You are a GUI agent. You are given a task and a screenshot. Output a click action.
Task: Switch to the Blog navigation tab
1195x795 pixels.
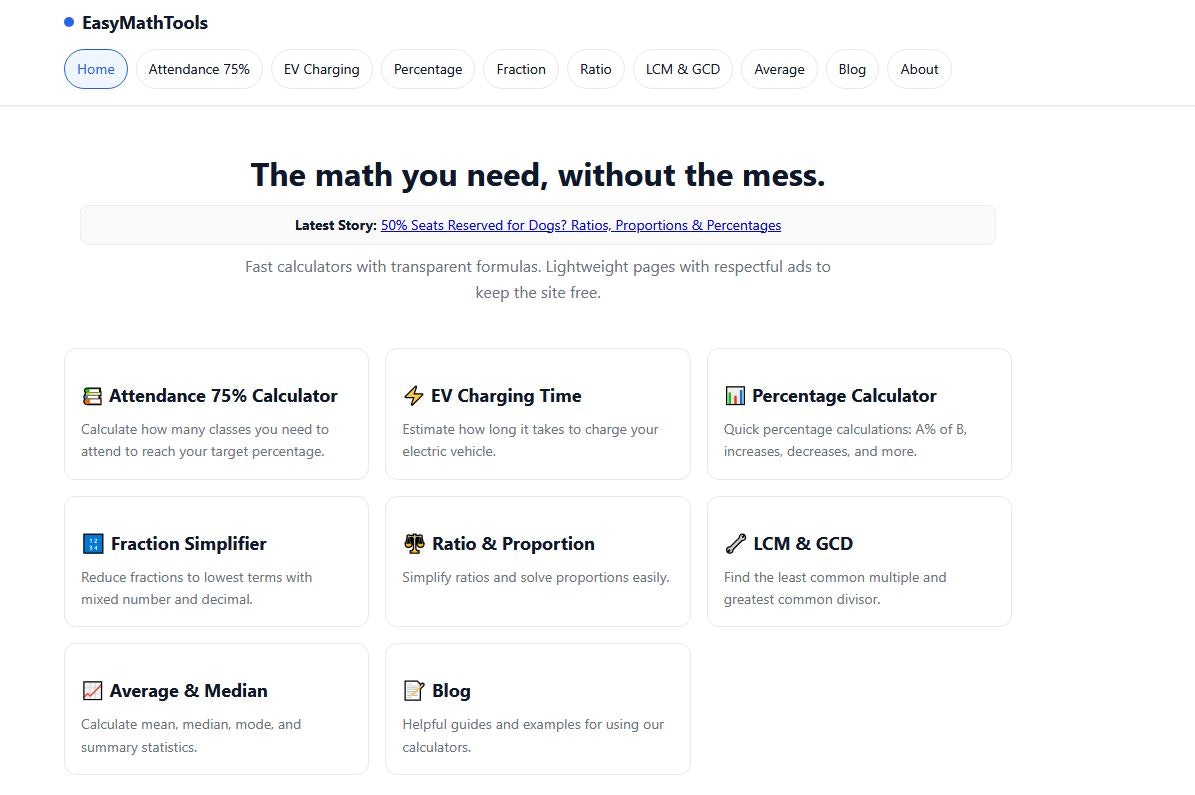852,69
